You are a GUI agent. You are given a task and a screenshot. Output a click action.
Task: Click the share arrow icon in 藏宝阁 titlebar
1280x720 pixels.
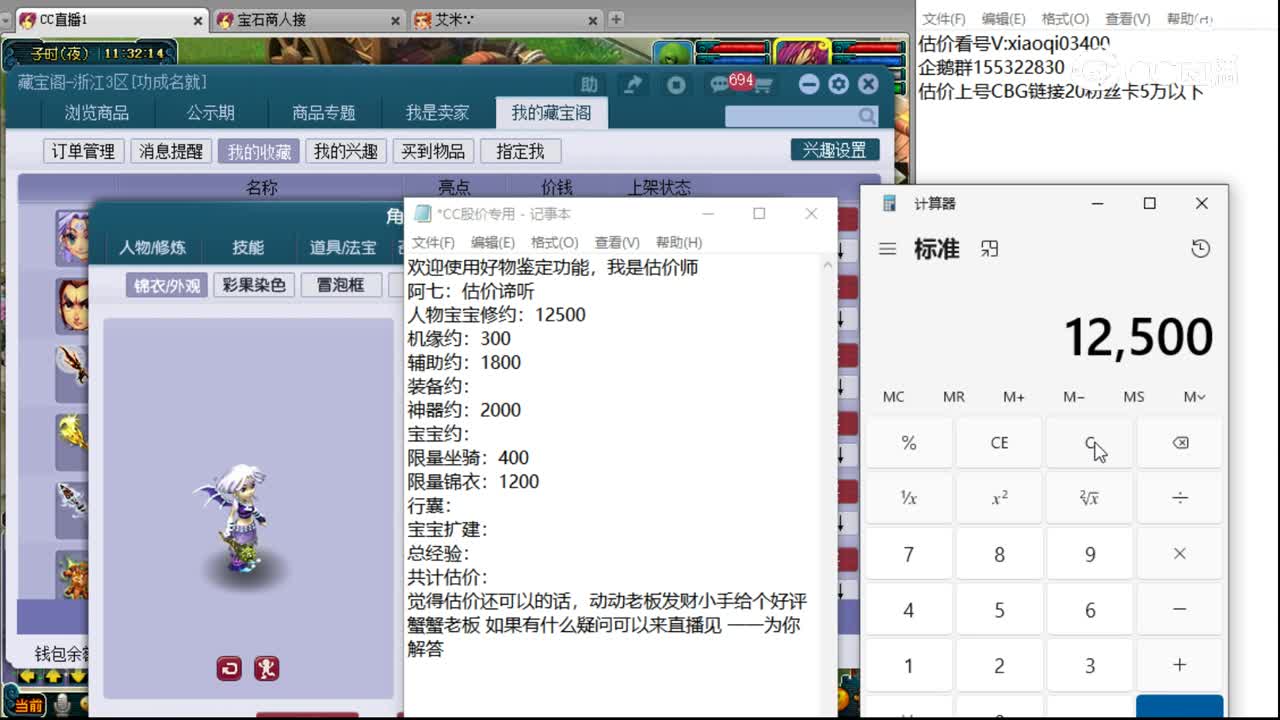pos(633,84)
